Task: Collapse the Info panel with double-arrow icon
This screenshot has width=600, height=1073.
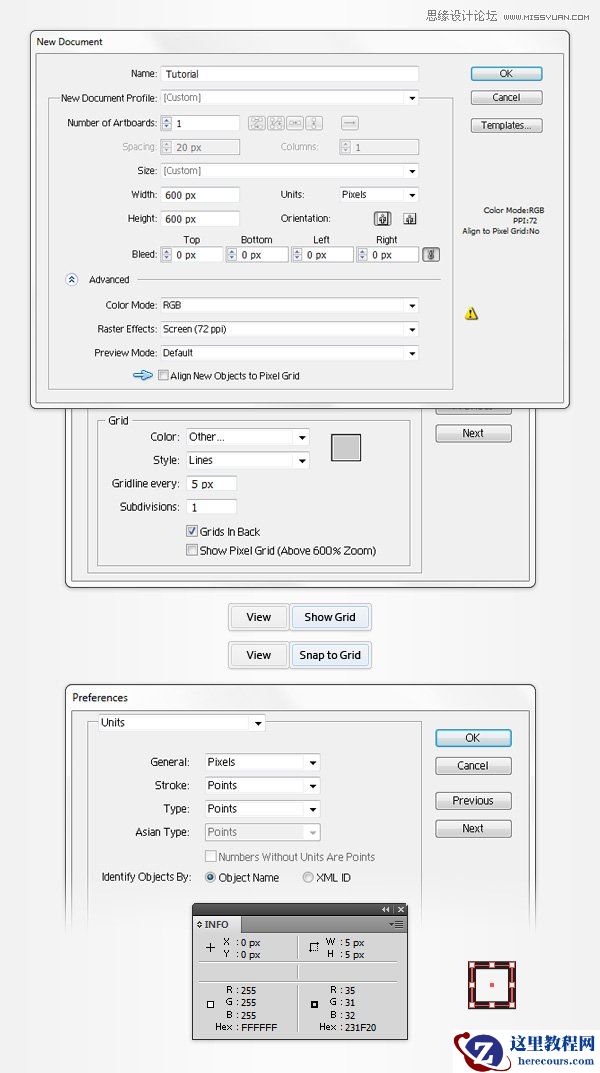Action: point(386,909)
